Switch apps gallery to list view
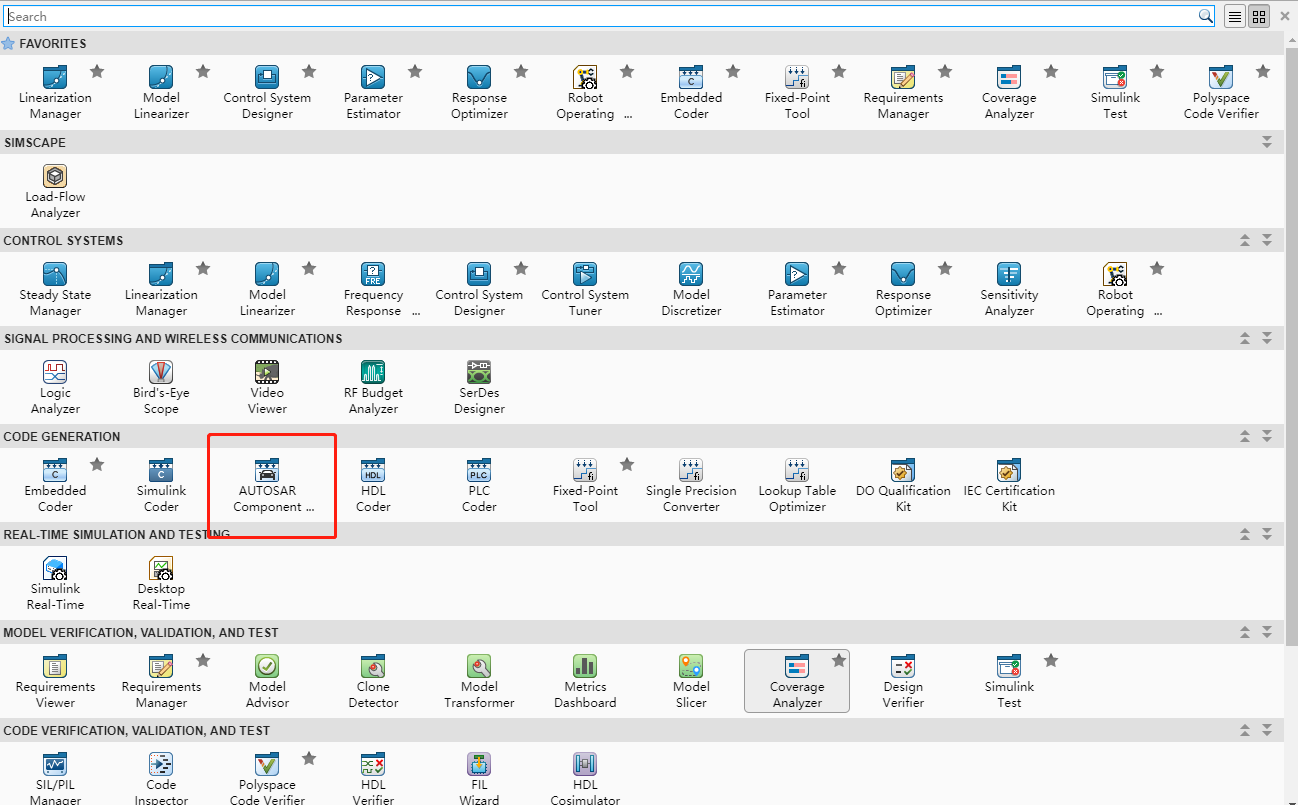Screen dimensions: 1298x805 tap(1236, 16)
